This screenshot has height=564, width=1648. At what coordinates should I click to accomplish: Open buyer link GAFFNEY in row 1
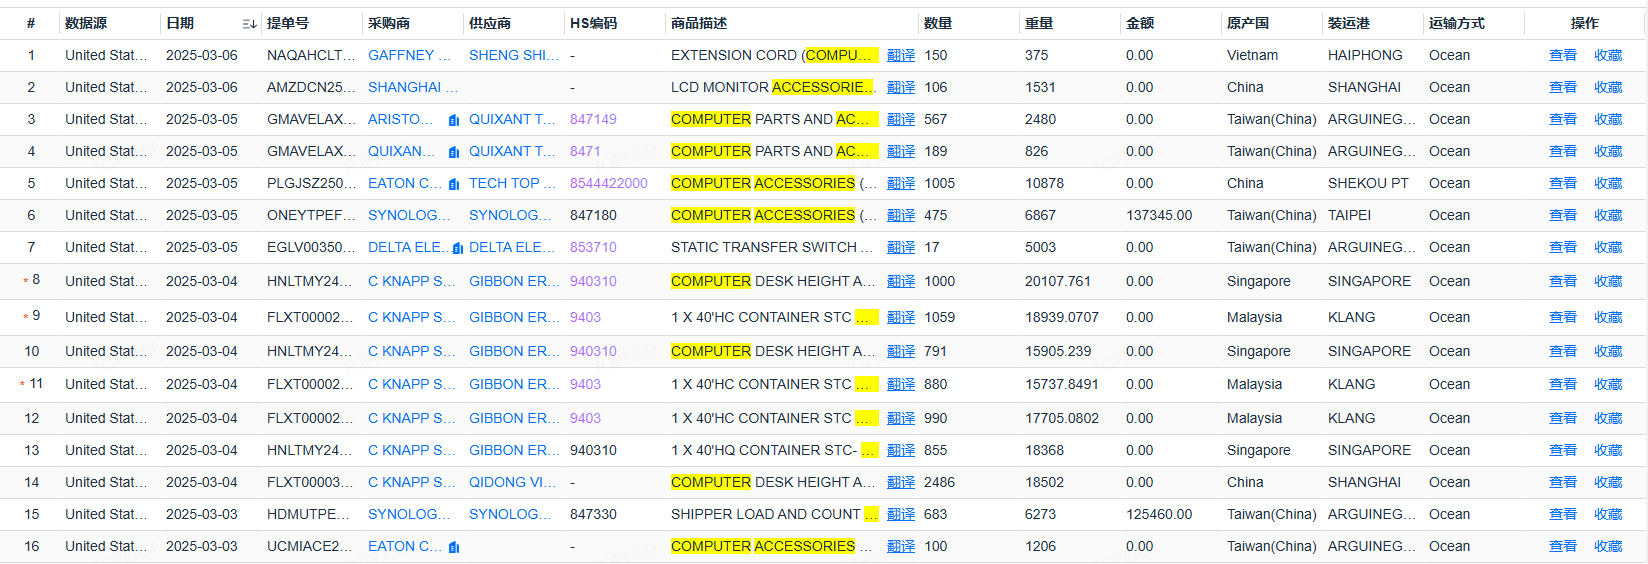409,56
